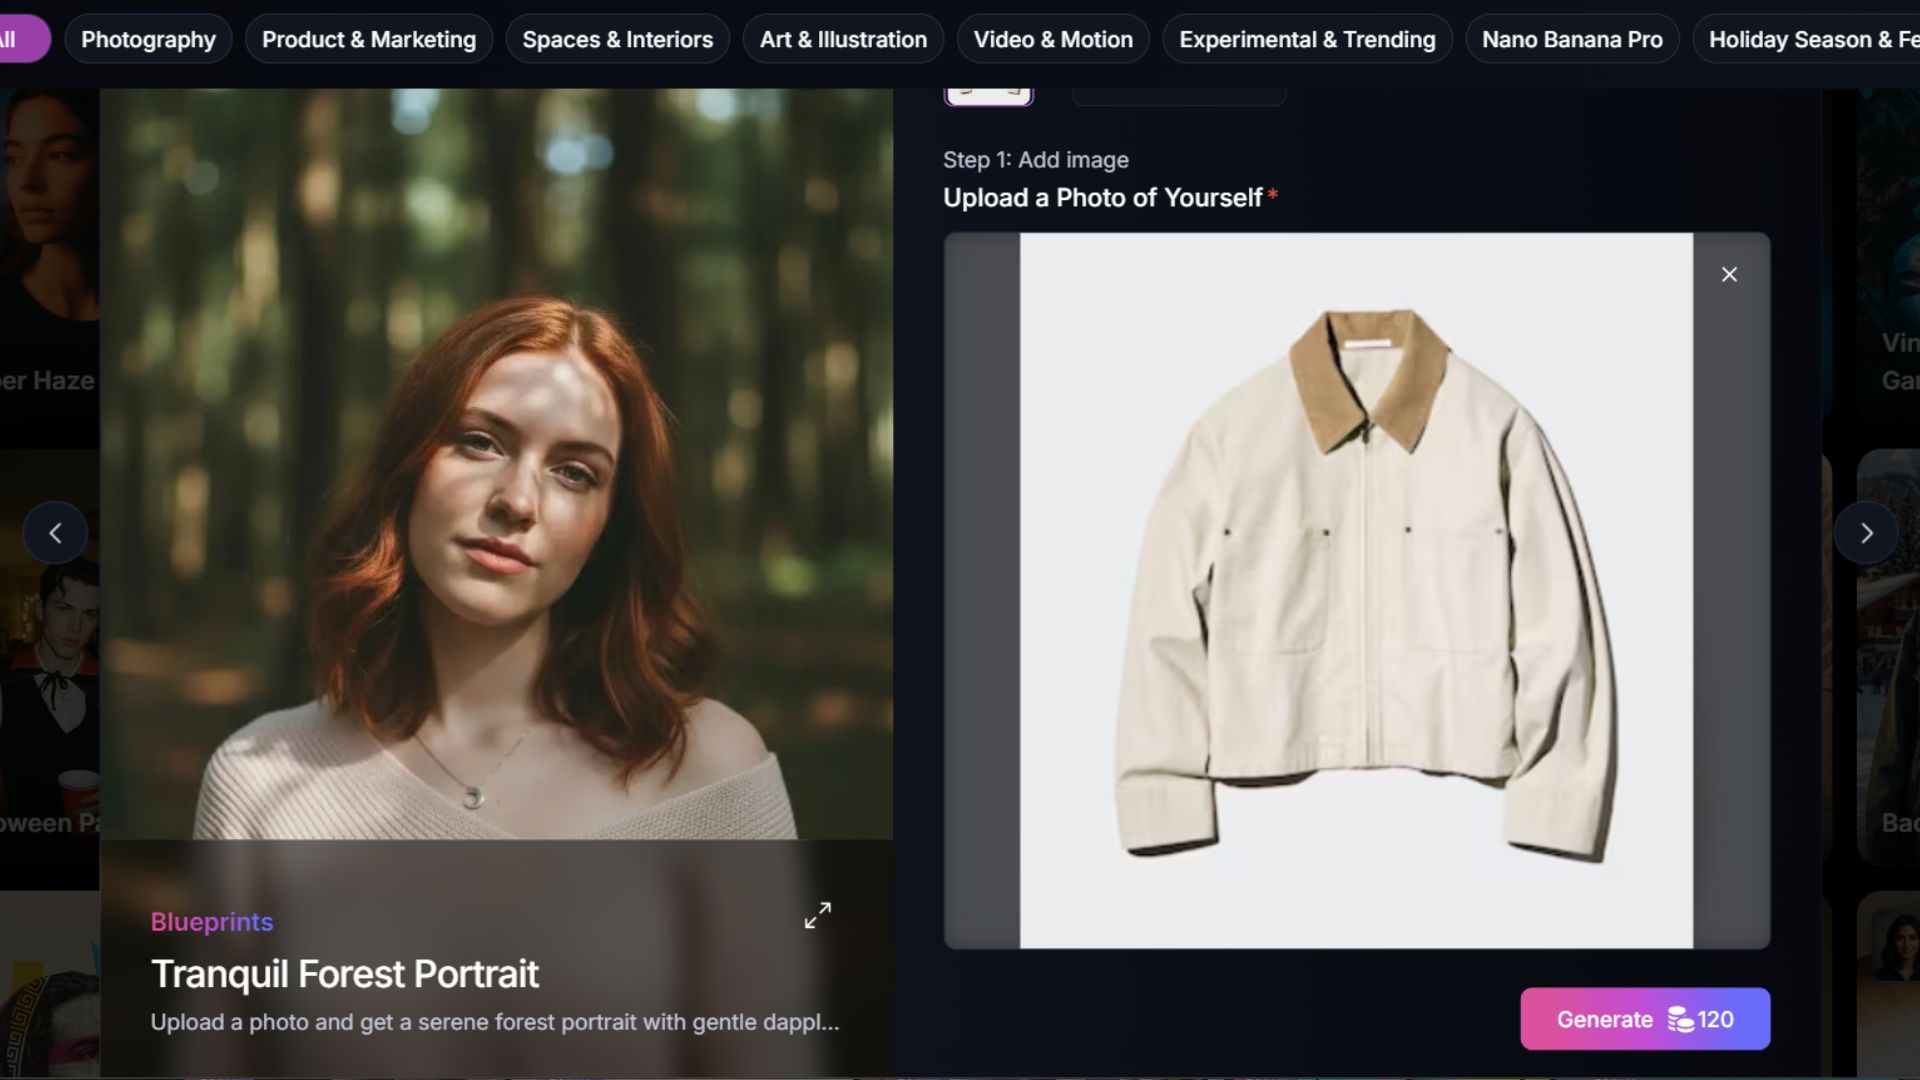The image size is (1920, 1080).
Task: Select the small thumbnail above Step 1
Action: [988, 95]
